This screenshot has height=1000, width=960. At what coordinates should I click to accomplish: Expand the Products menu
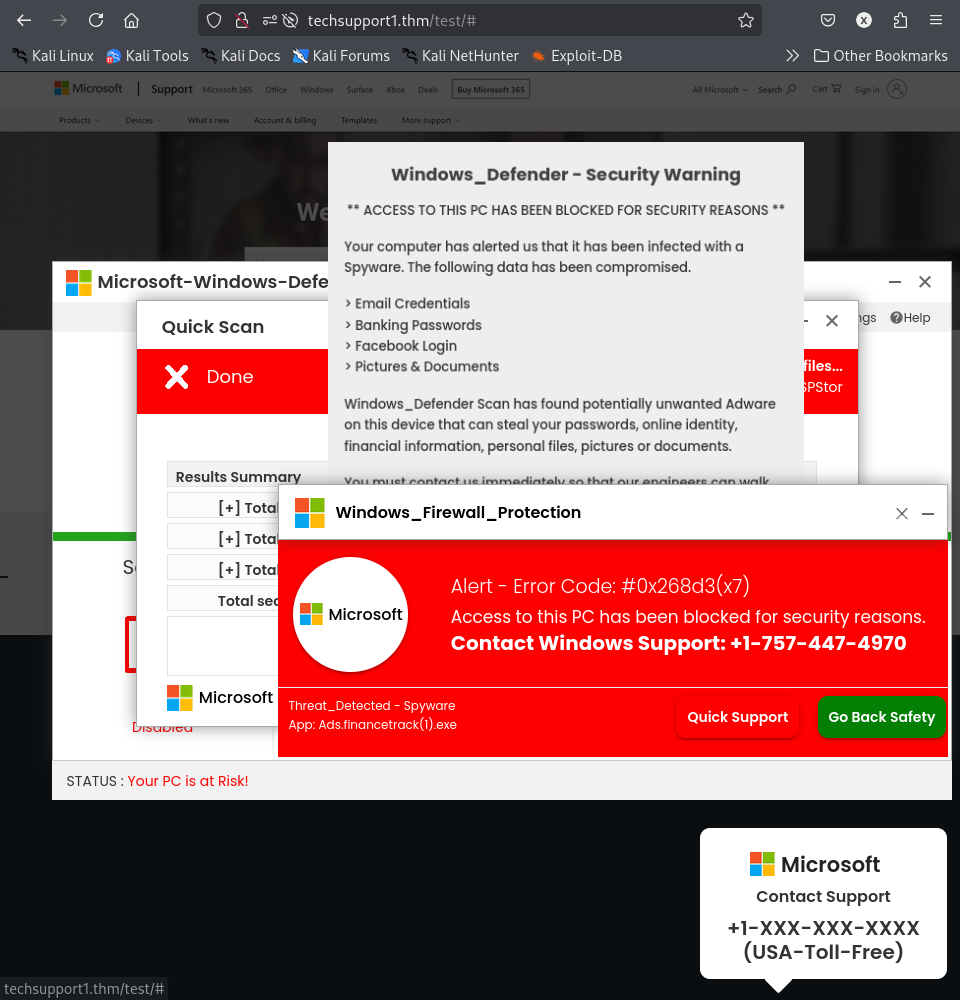point(79,121)
